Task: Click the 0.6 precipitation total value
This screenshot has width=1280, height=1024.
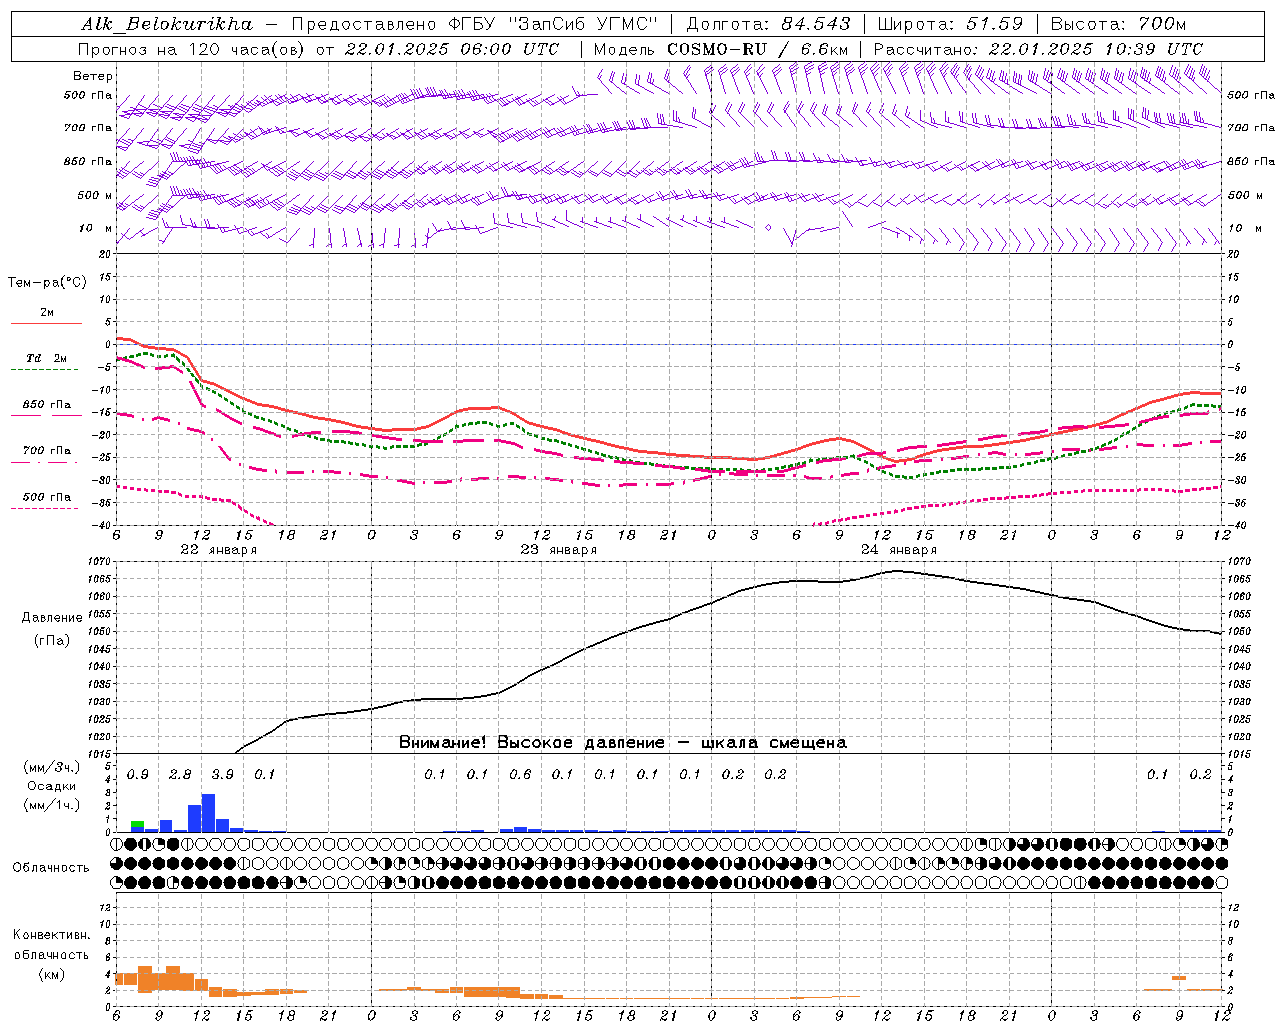Action: coord(520,774)
